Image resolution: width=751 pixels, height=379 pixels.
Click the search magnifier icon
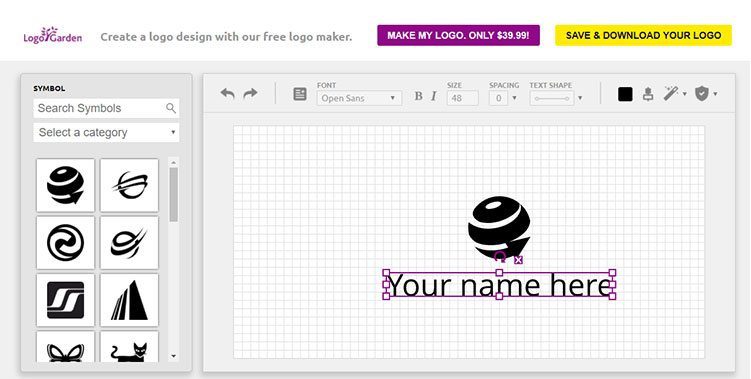(171, 108)
